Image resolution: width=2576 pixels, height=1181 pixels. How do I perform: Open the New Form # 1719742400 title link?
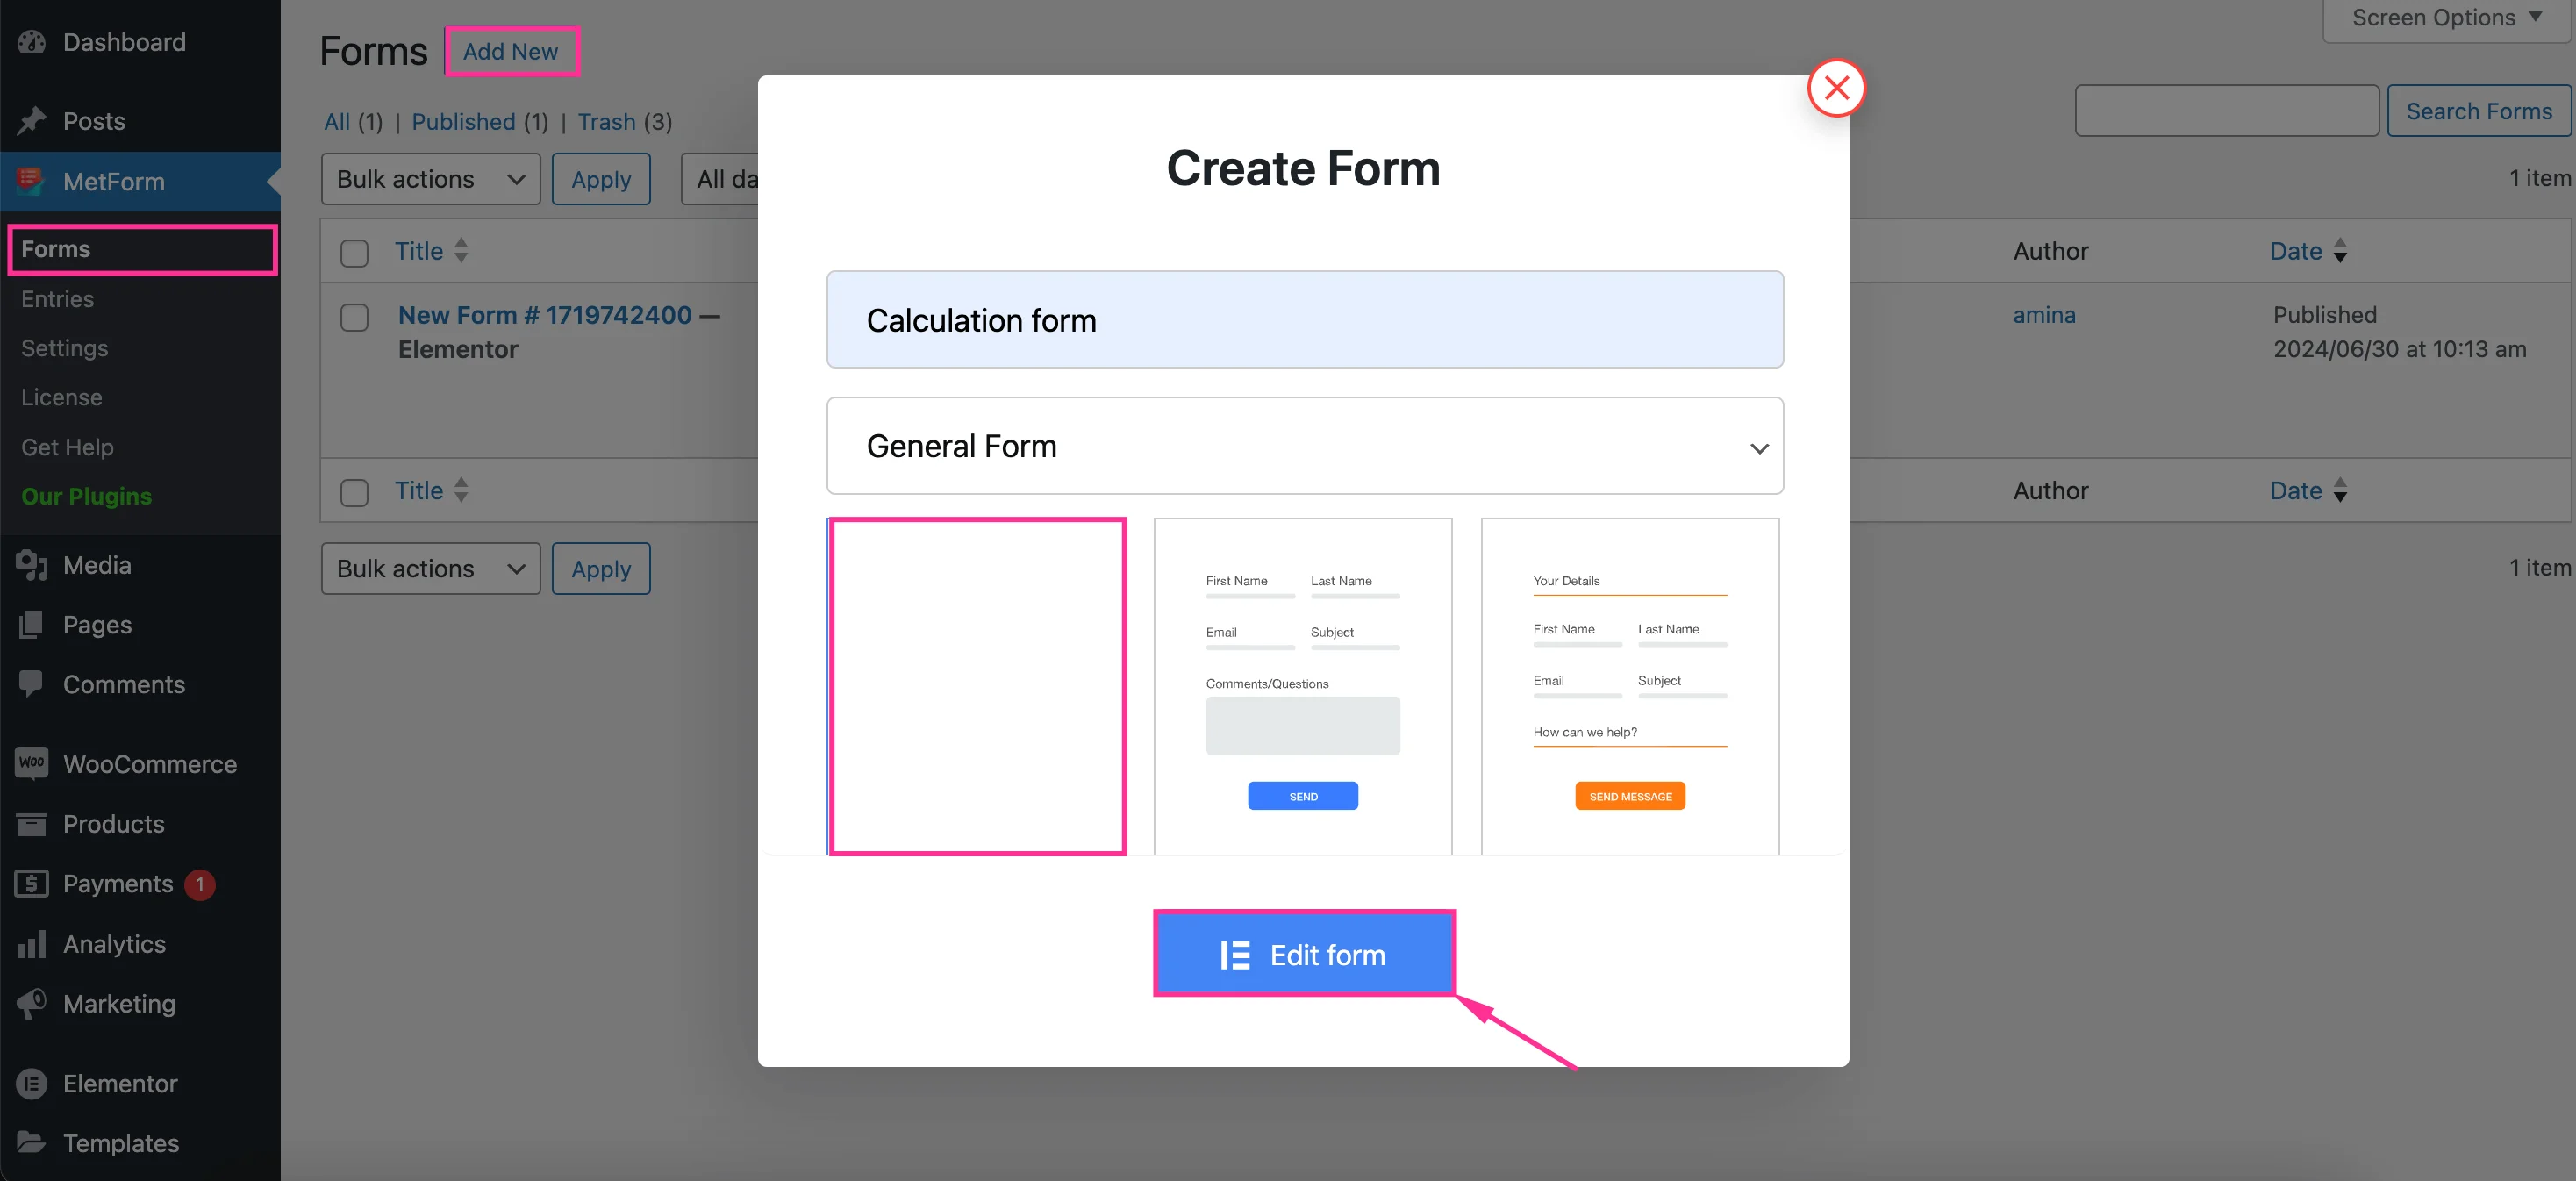coord(545,315)
